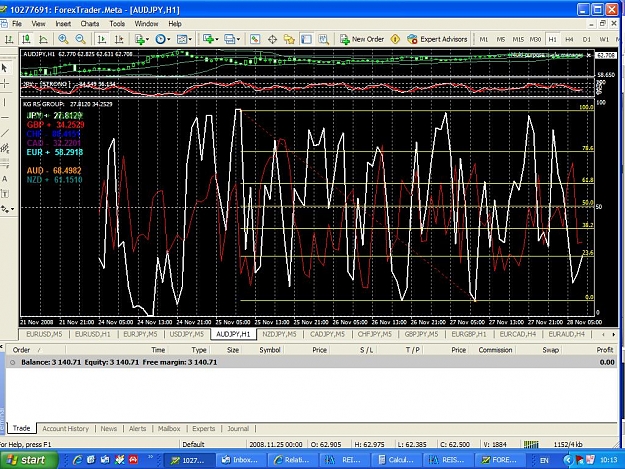The image size is (625, 469).
Task: Select the text label 'A' drawing tool
Action: pos(5,179)
